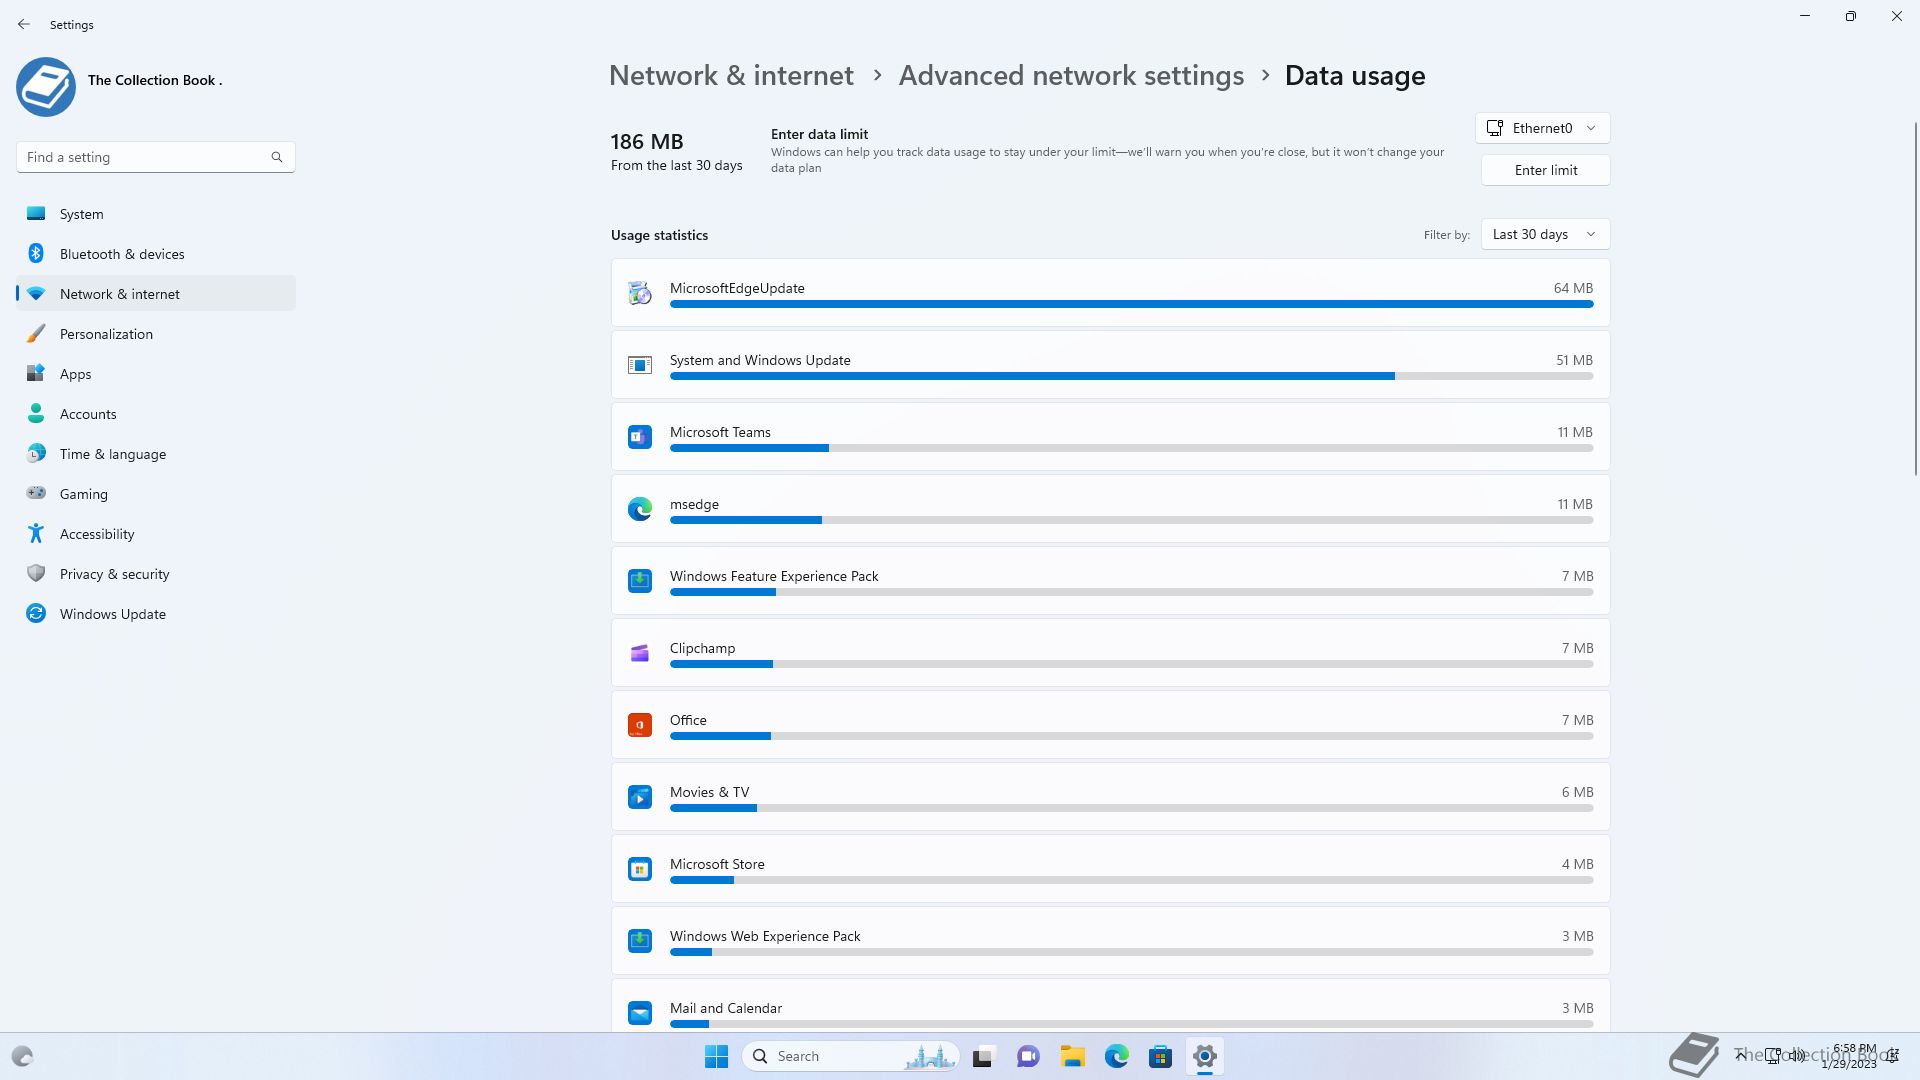Click the 'Office' row text
1920x1080 pixels.
(688, 720)
